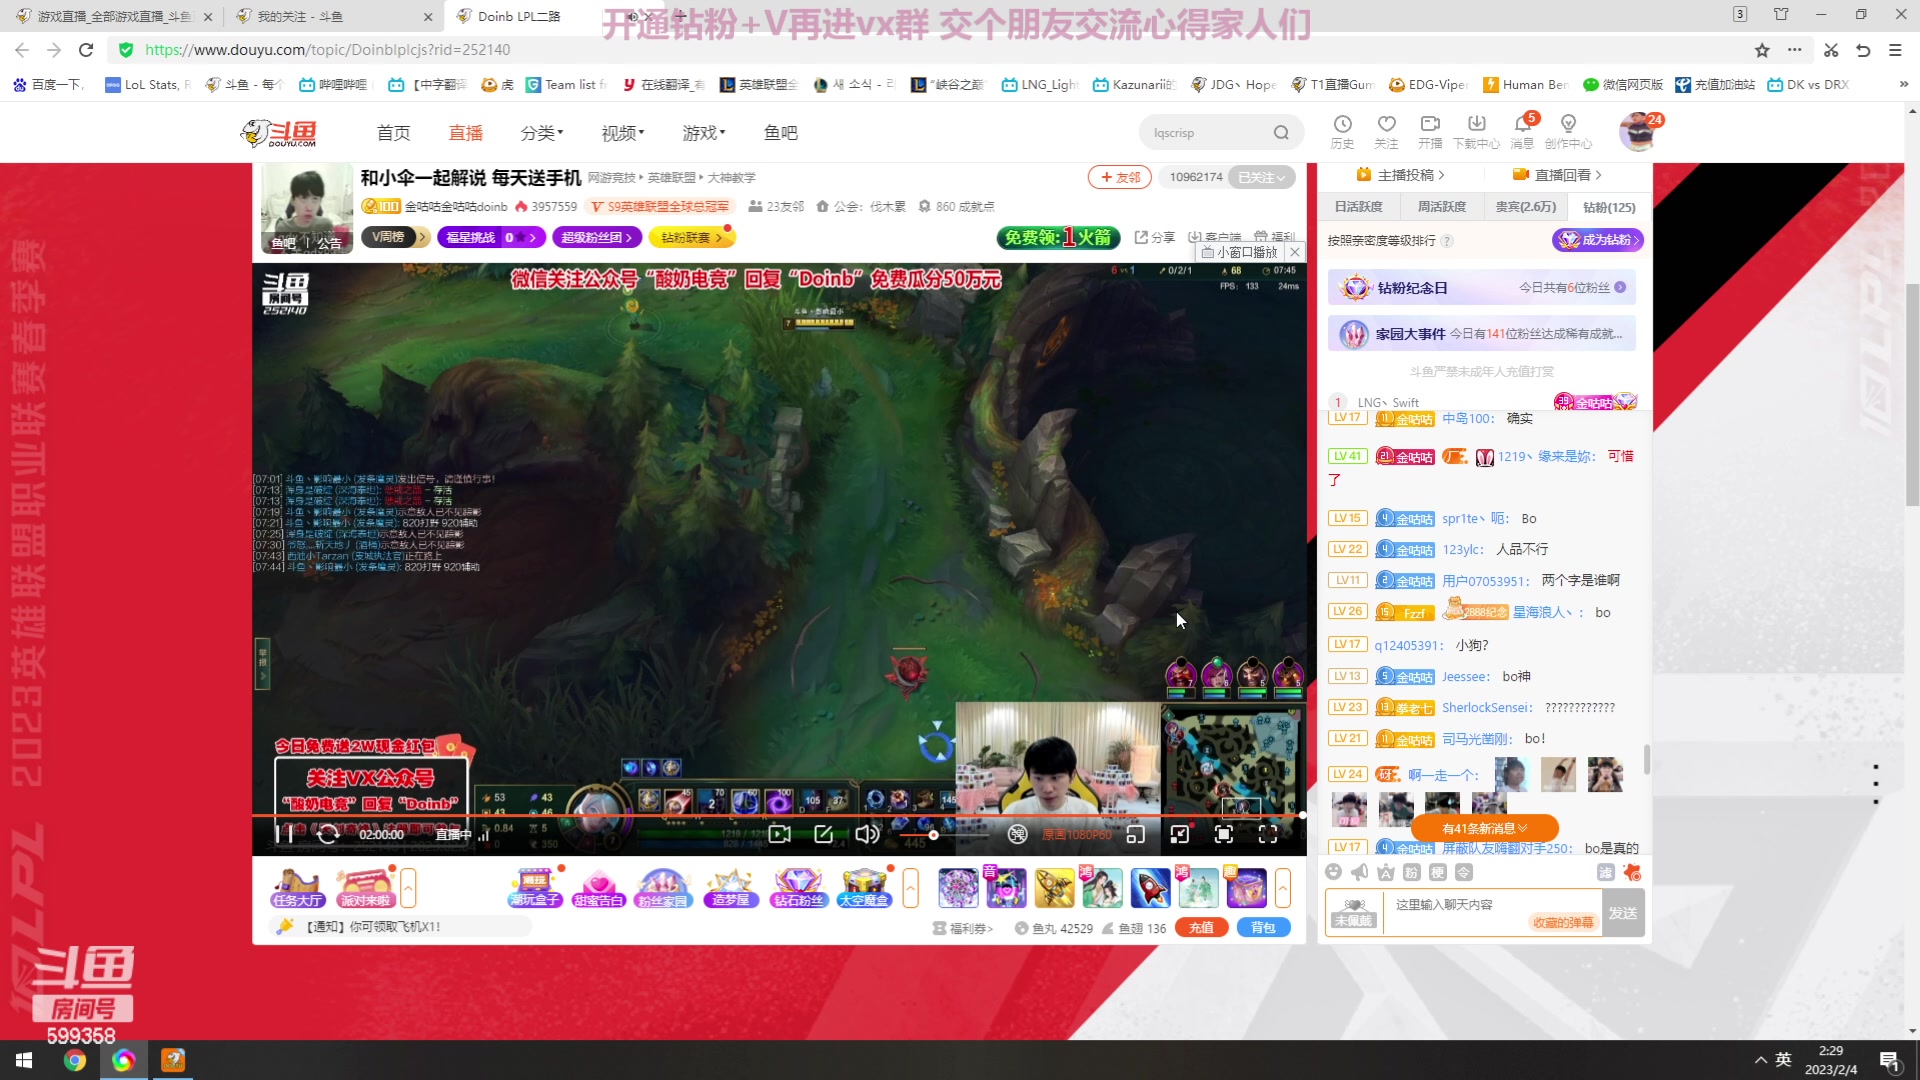This screenshot has height=1080, width=1920.
Task: Open the emoji smiley picker in chat
Action: [1333, 872]
